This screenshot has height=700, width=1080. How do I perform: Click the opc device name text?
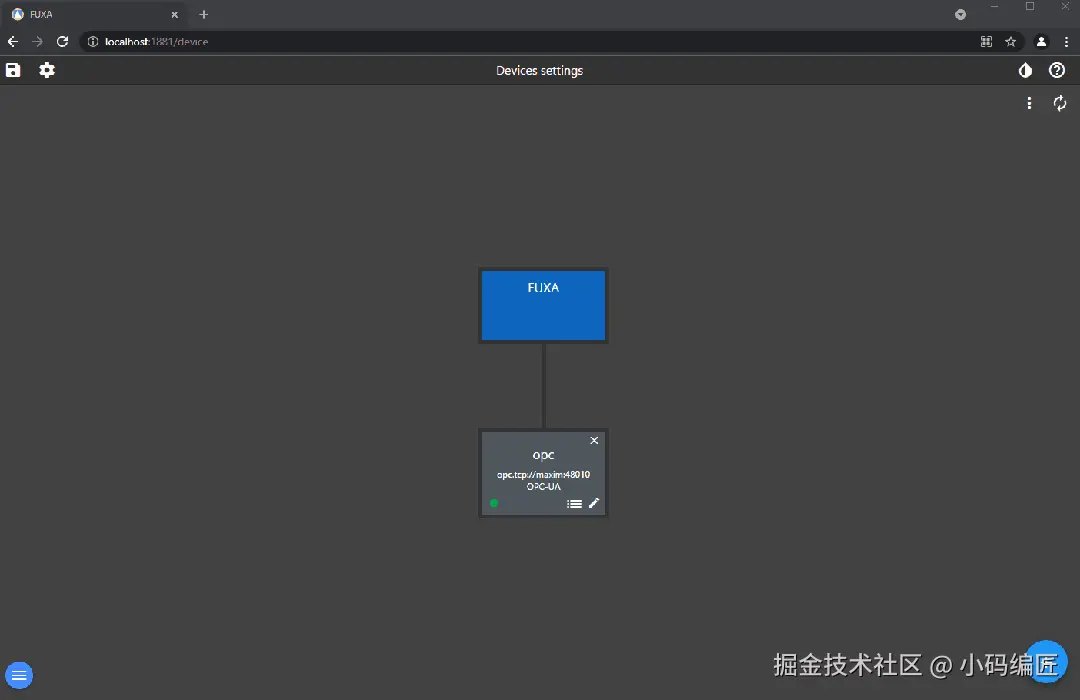tap(543, 455)
